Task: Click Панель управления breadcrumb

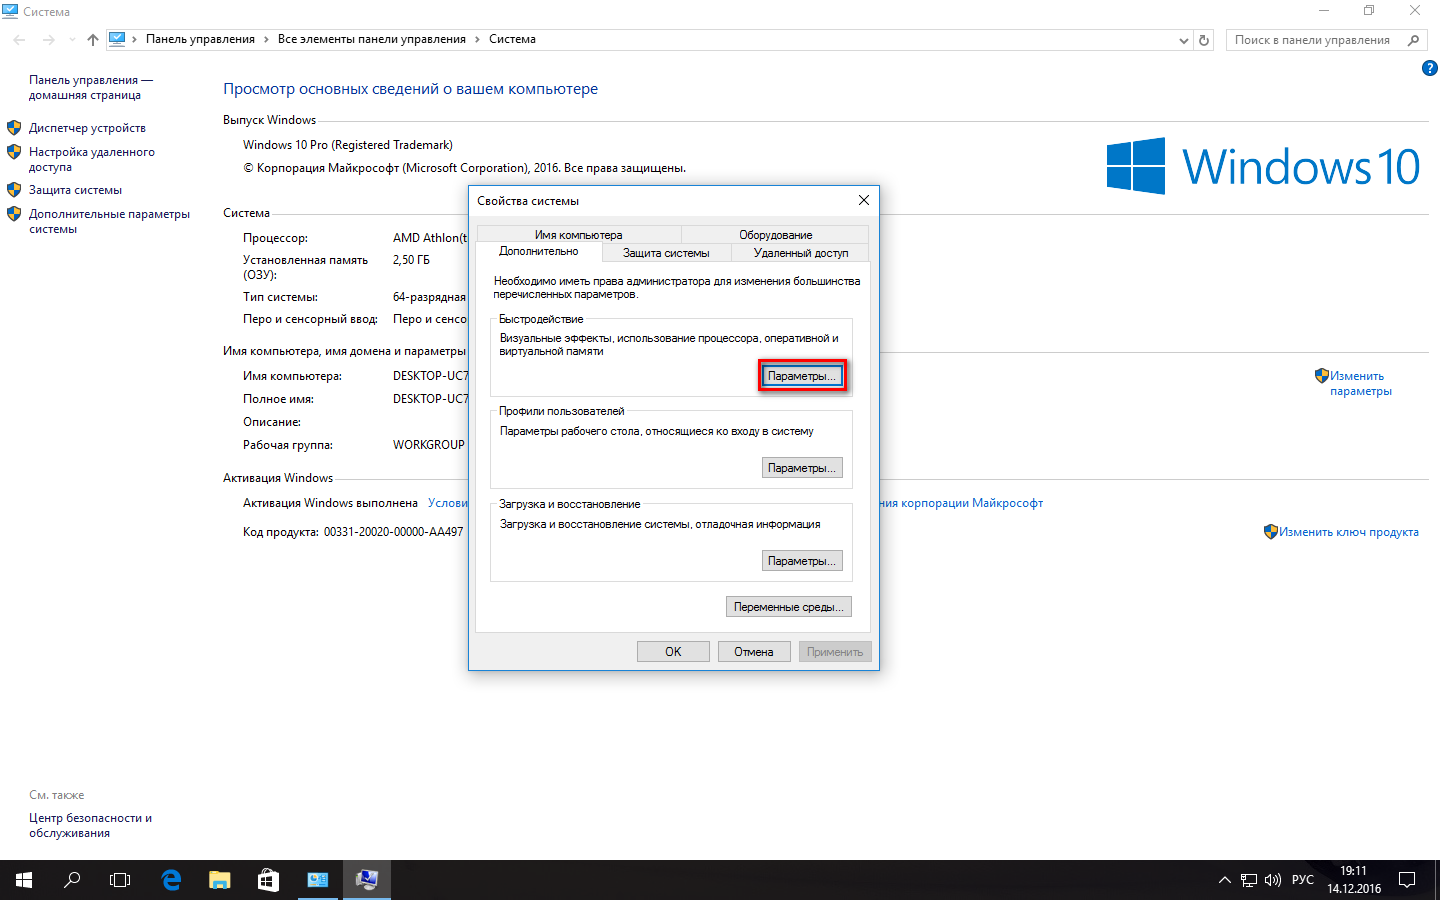Action: pos(200,39)
